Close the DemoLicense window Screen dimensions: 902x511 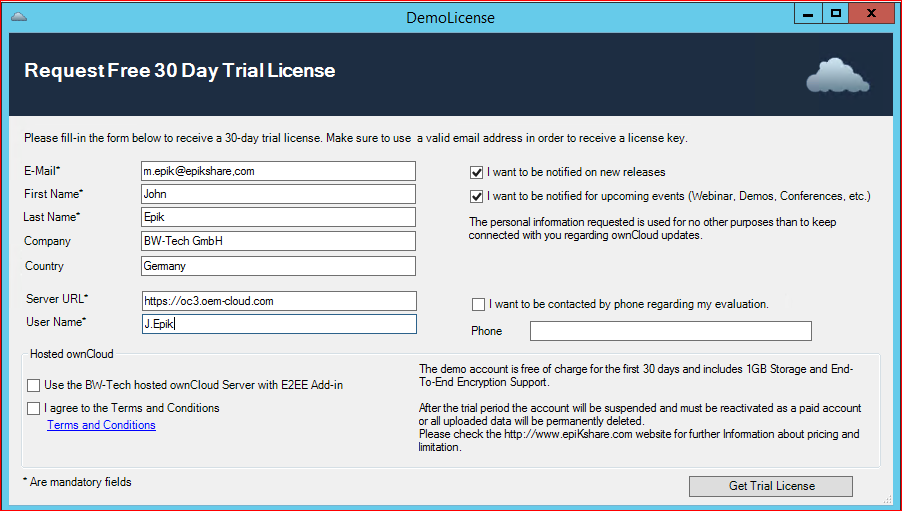click(871, 13)
